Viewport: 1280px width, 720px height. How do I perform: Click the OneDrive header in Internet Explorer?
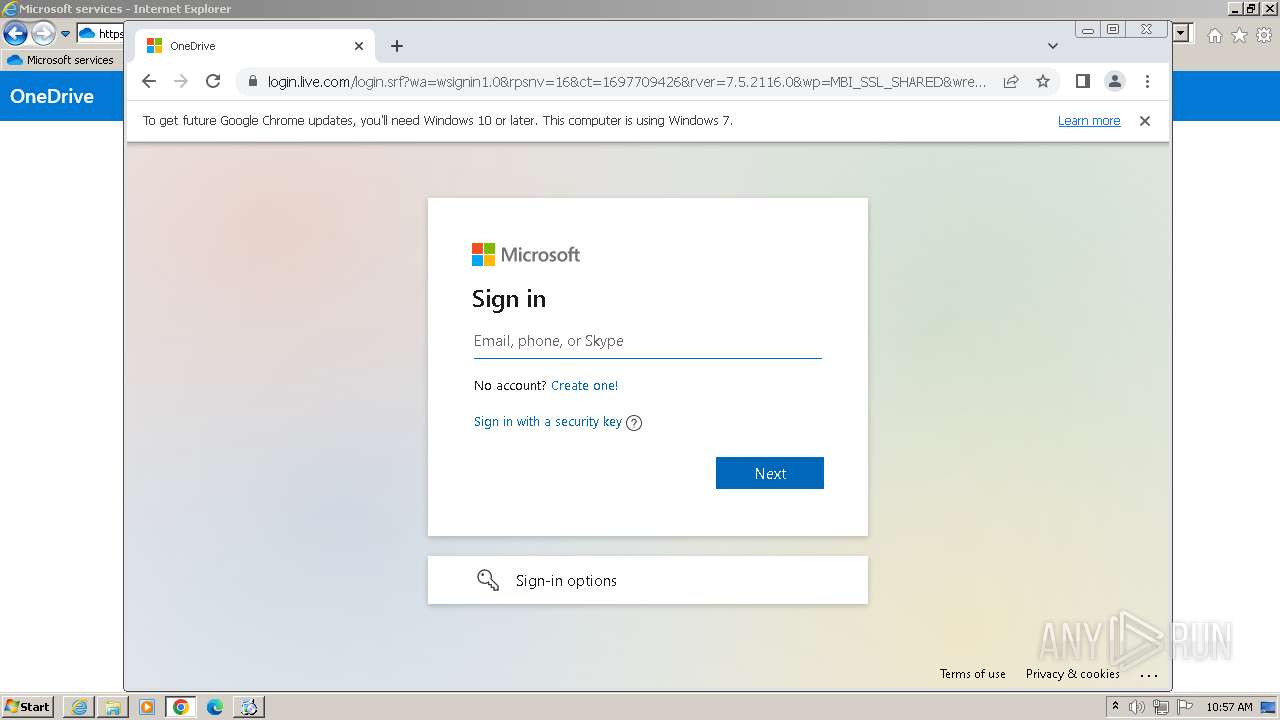tap(52, 97)
